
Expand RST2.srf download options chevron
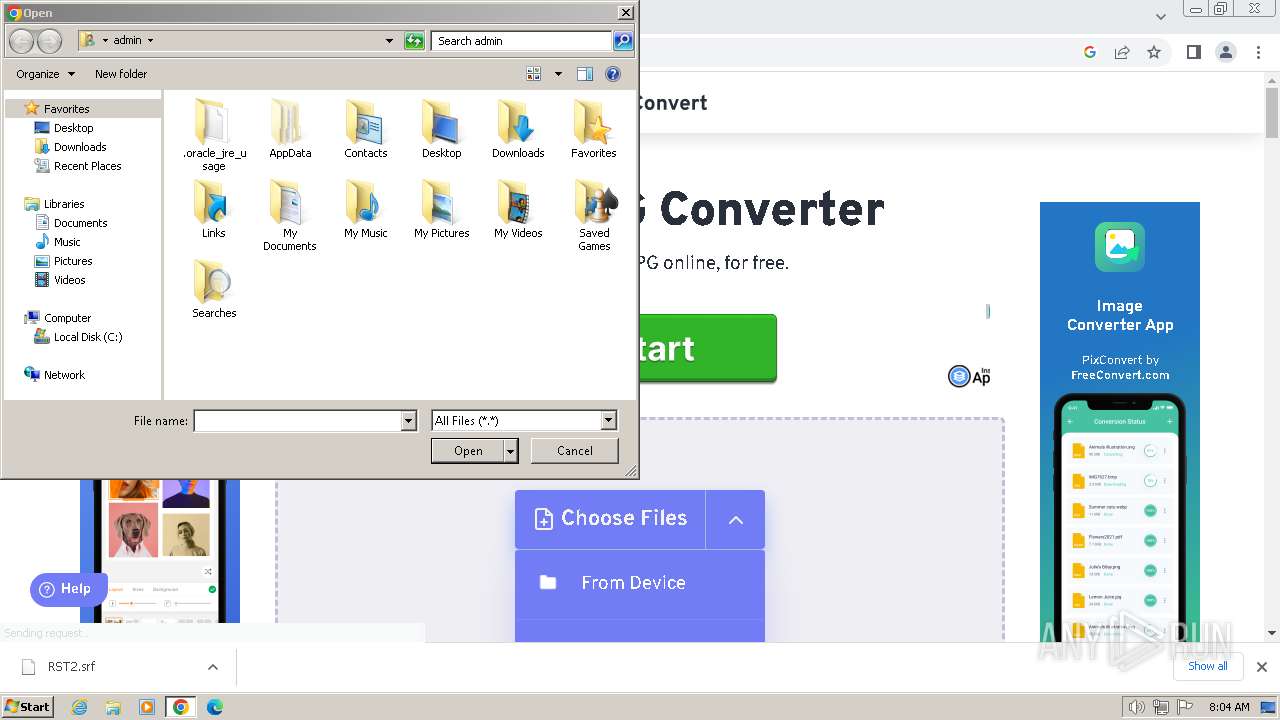pyautogui.click(x=212, y=667)
